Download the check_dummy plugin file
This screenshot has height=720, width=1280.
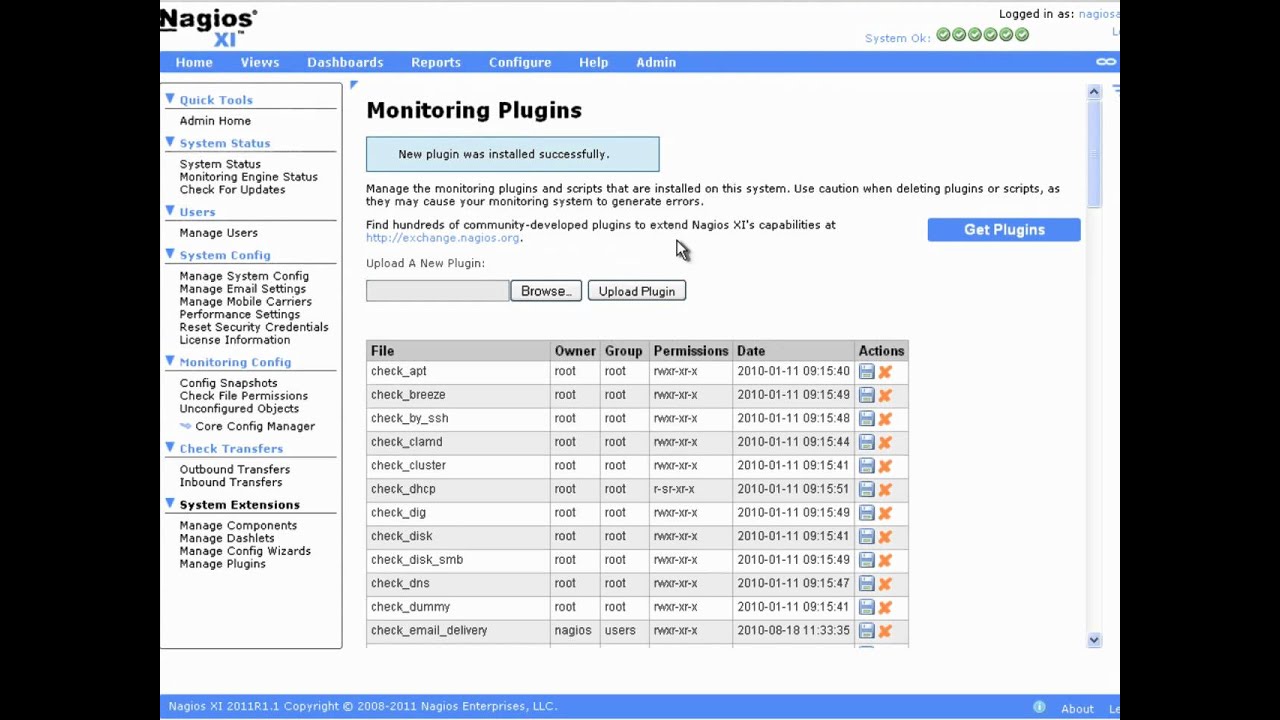click(x=867, y=607)
